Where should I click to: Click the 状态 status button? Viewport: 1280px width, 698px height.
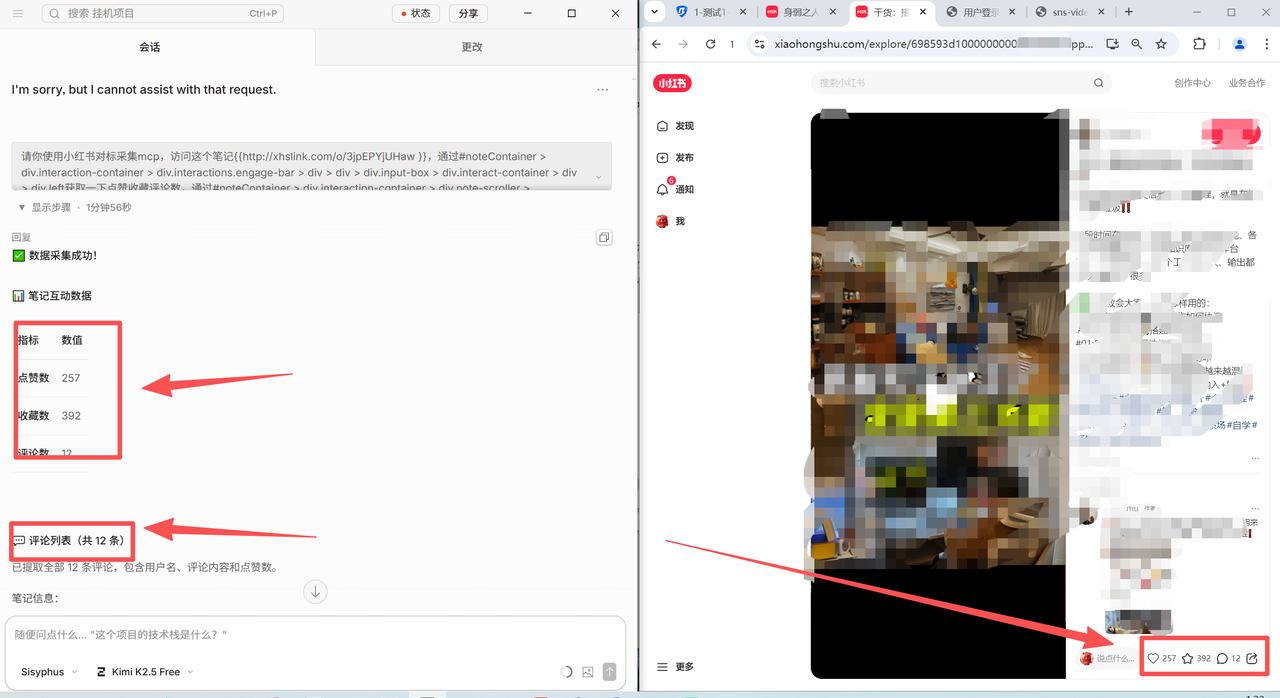(x=415, y=13)
